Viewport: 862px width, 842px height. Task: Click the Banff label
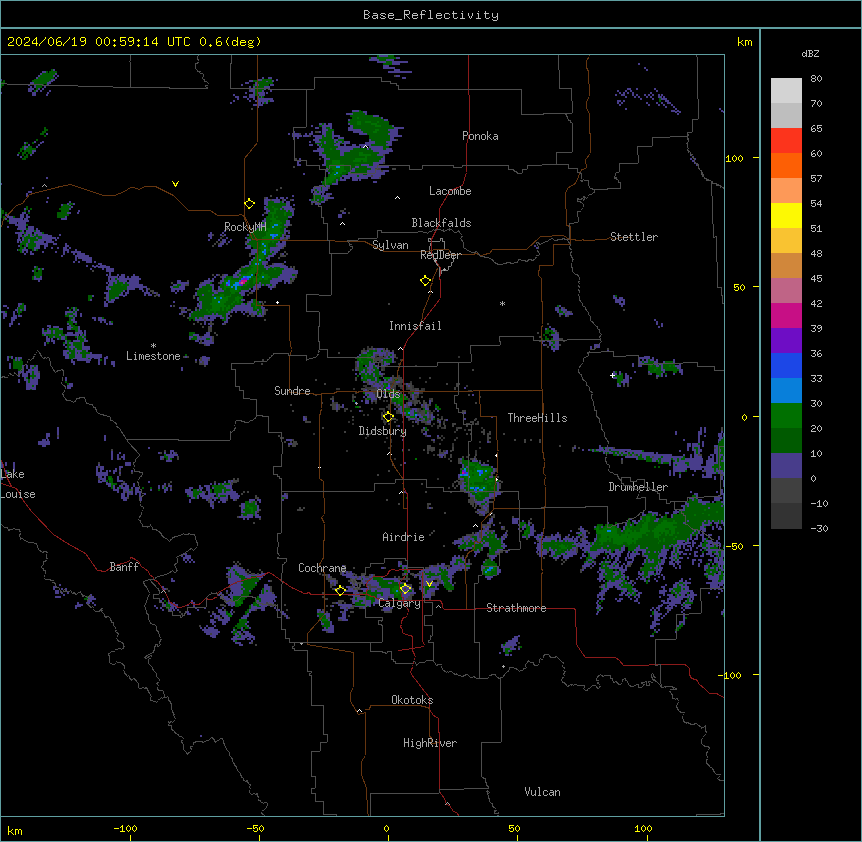tap(124, 567)
